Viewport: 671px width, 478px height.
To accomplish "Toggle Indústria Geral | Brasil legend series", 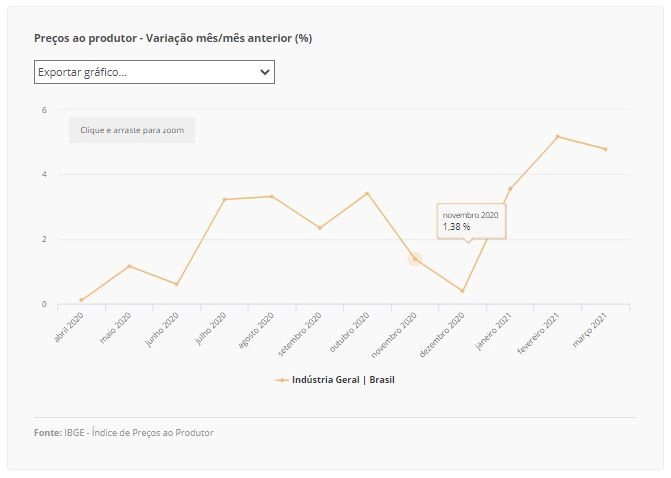I will click(335, 380).
